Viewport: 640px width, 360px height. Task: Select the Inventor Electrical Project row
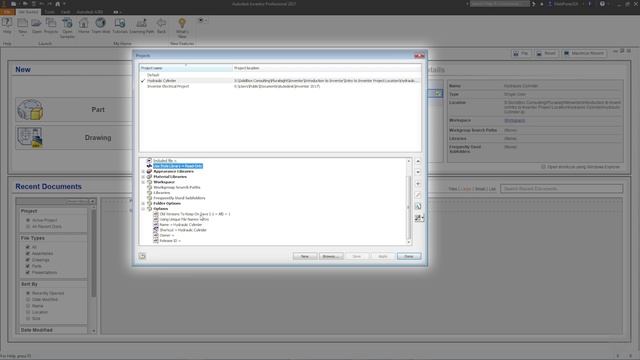[280, 87]
